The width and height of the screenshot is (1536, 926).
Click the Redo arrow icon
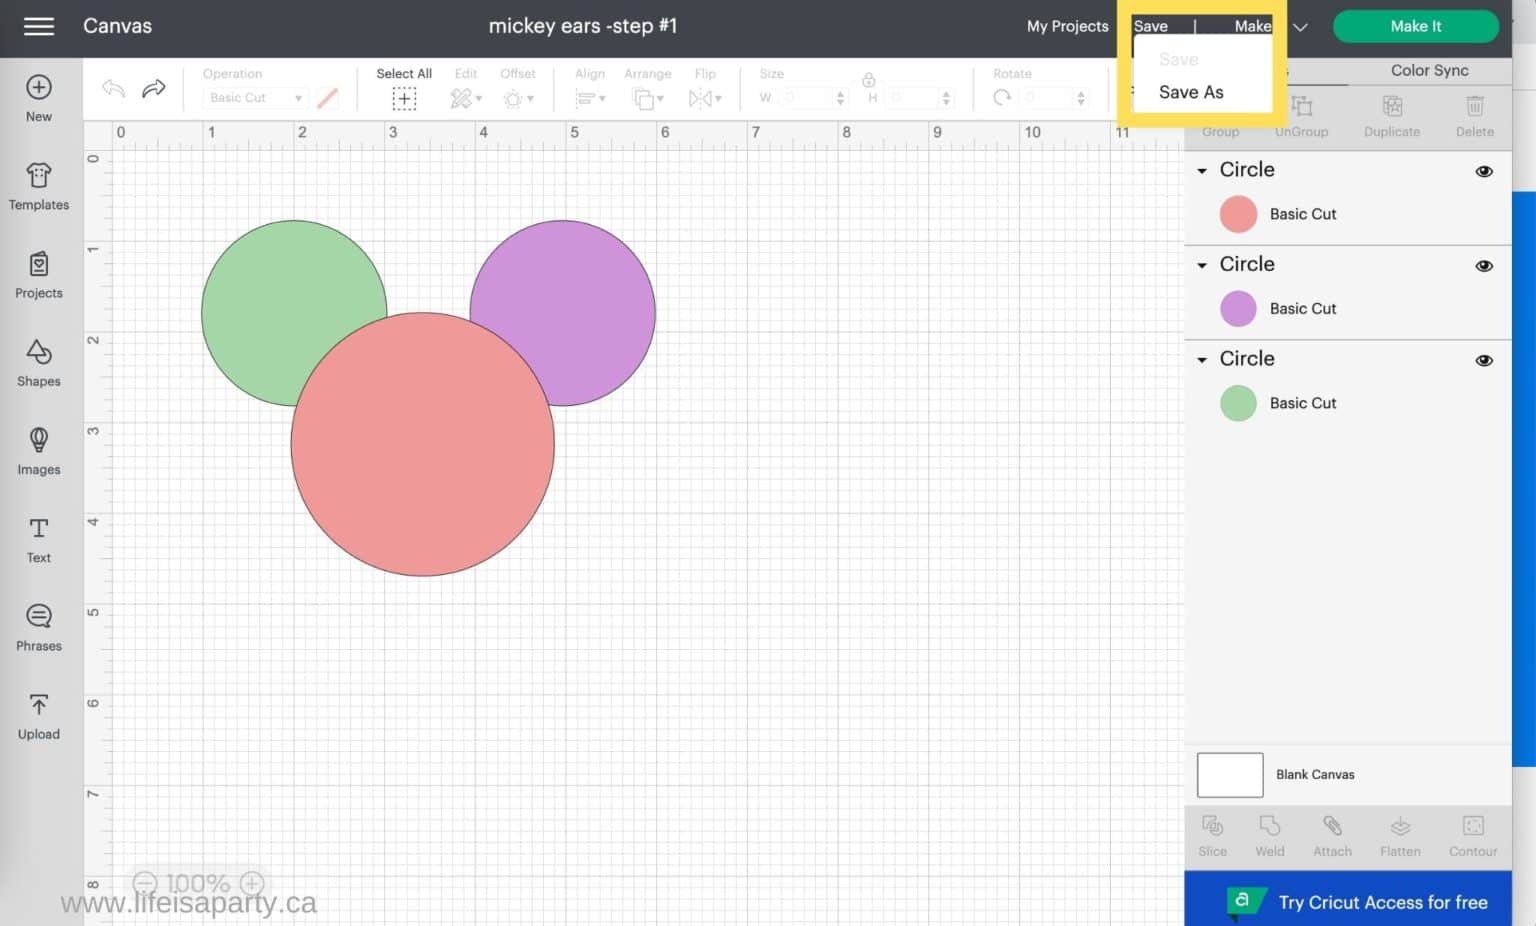[x=154, y=89]
